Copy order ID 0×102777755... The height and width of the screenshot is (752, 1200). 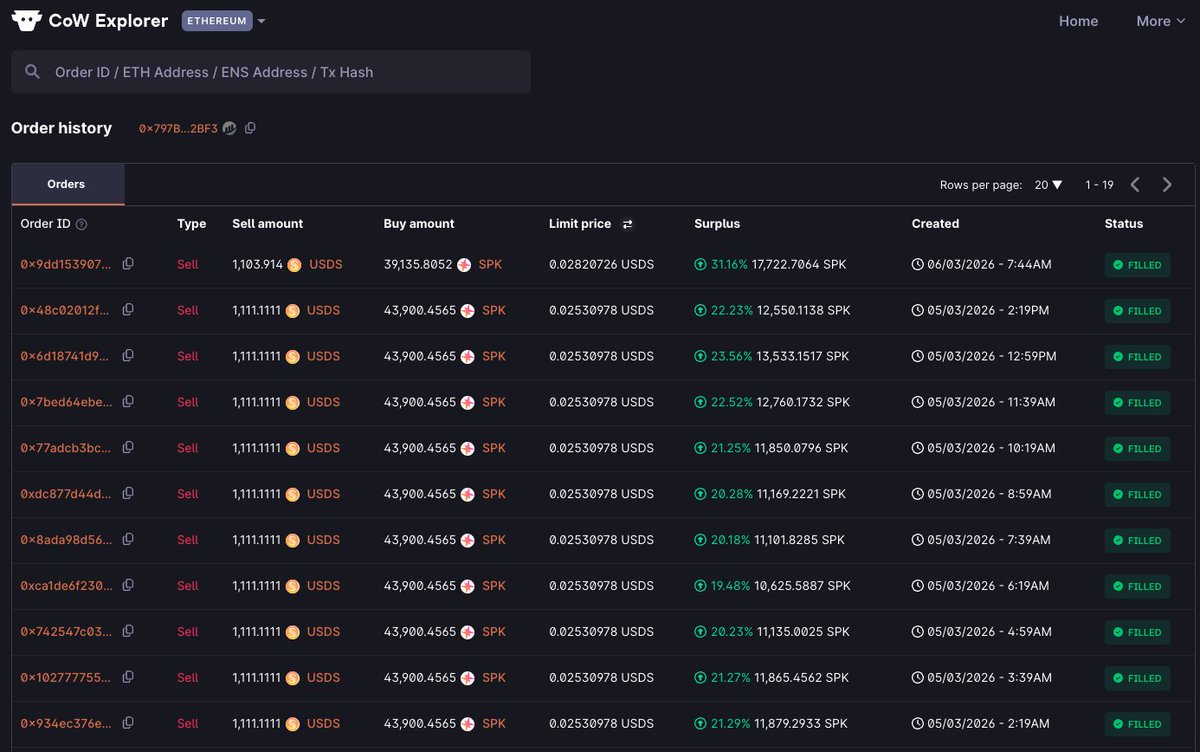[x=128, y=677]
